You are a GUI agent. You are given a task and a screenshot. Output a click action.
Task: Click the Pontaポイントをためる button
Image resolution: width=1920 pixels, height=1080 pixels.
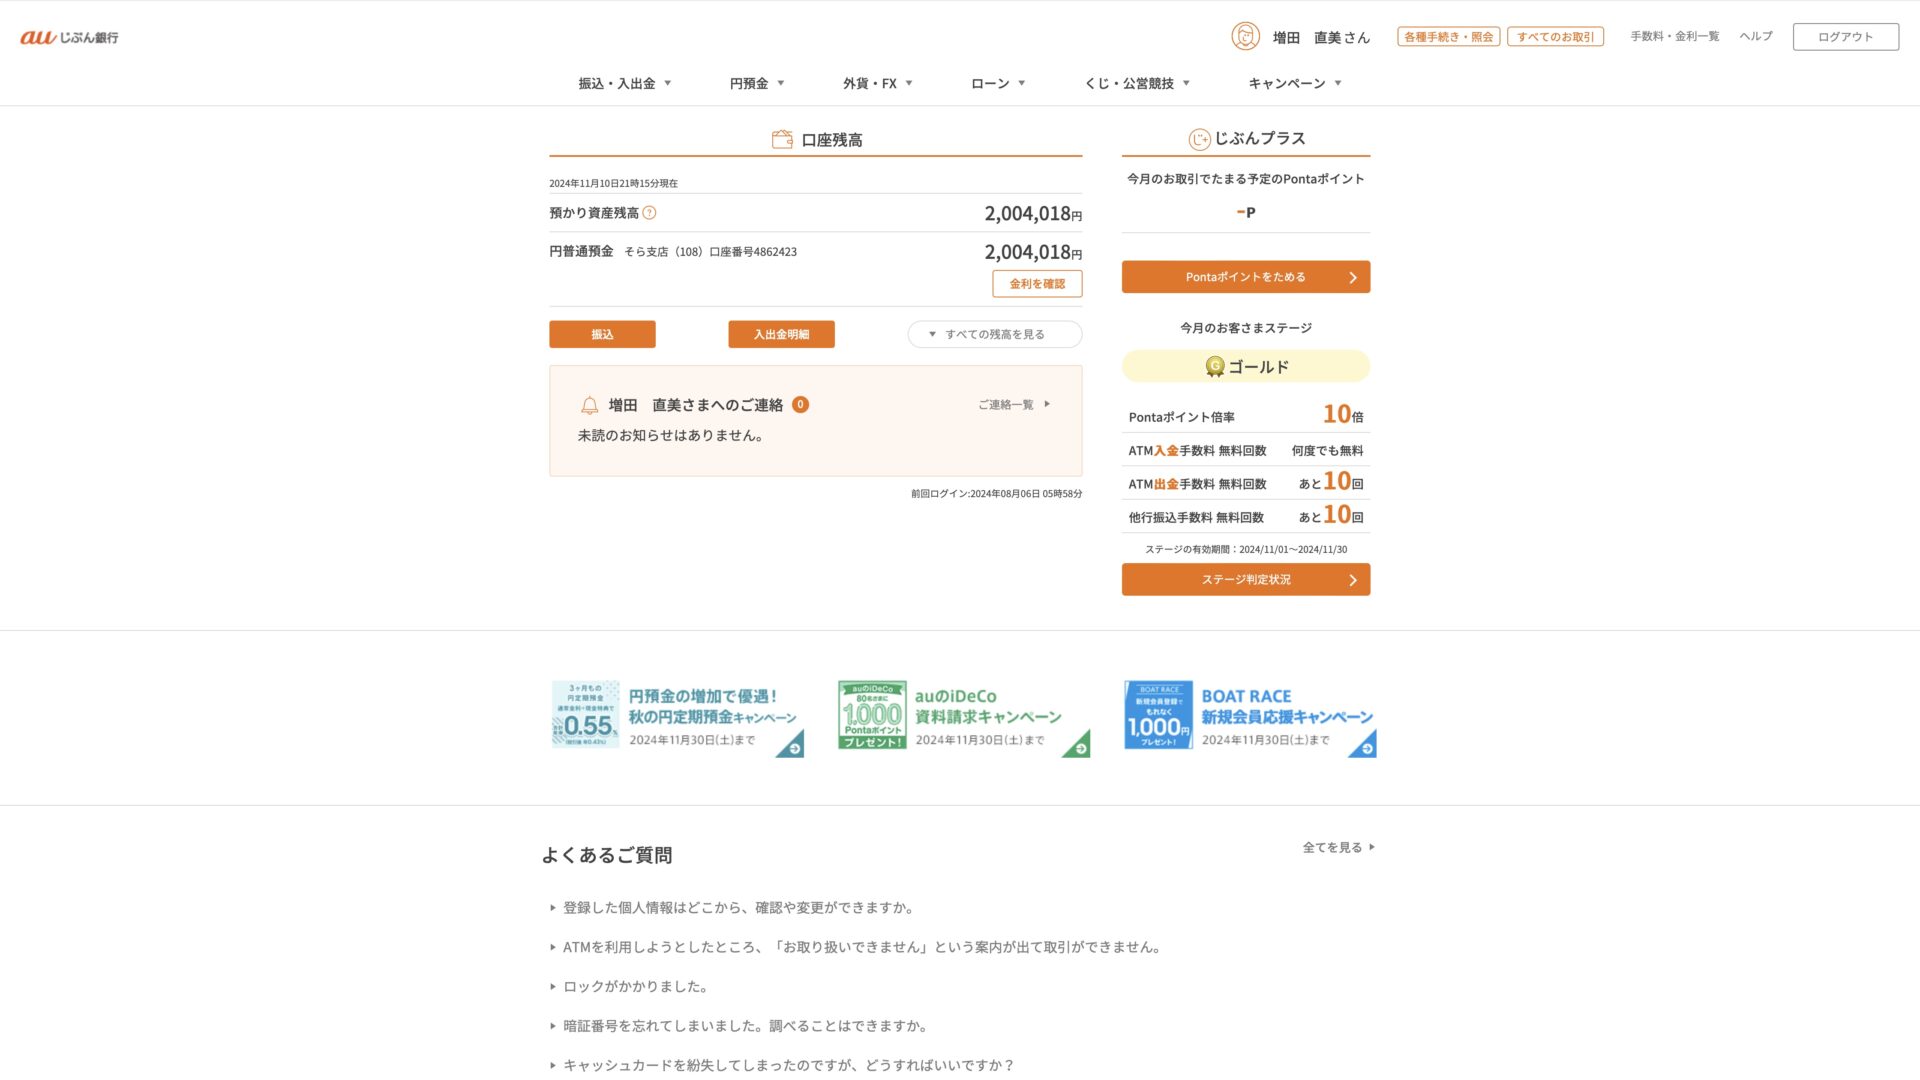coord(1246,277)
